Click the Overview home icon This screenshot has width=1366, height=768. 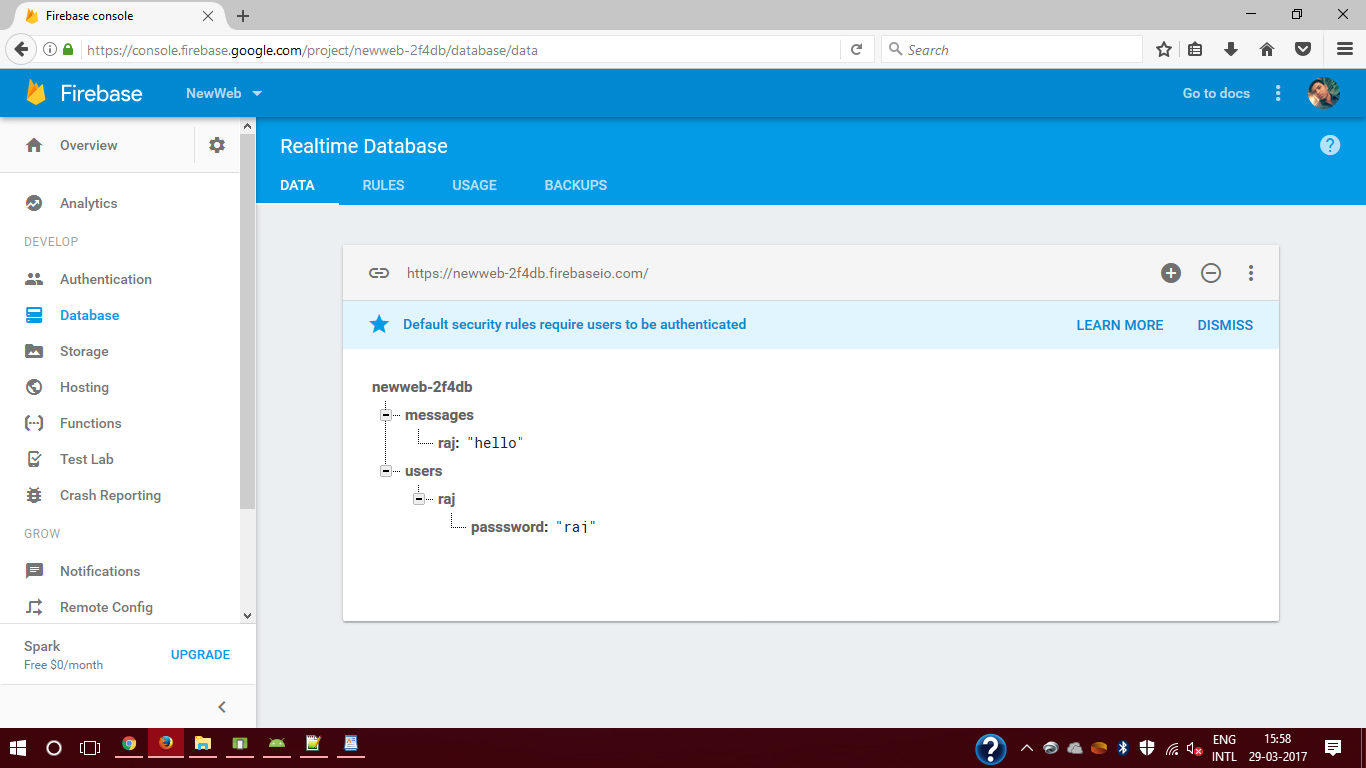coord(34,145)
